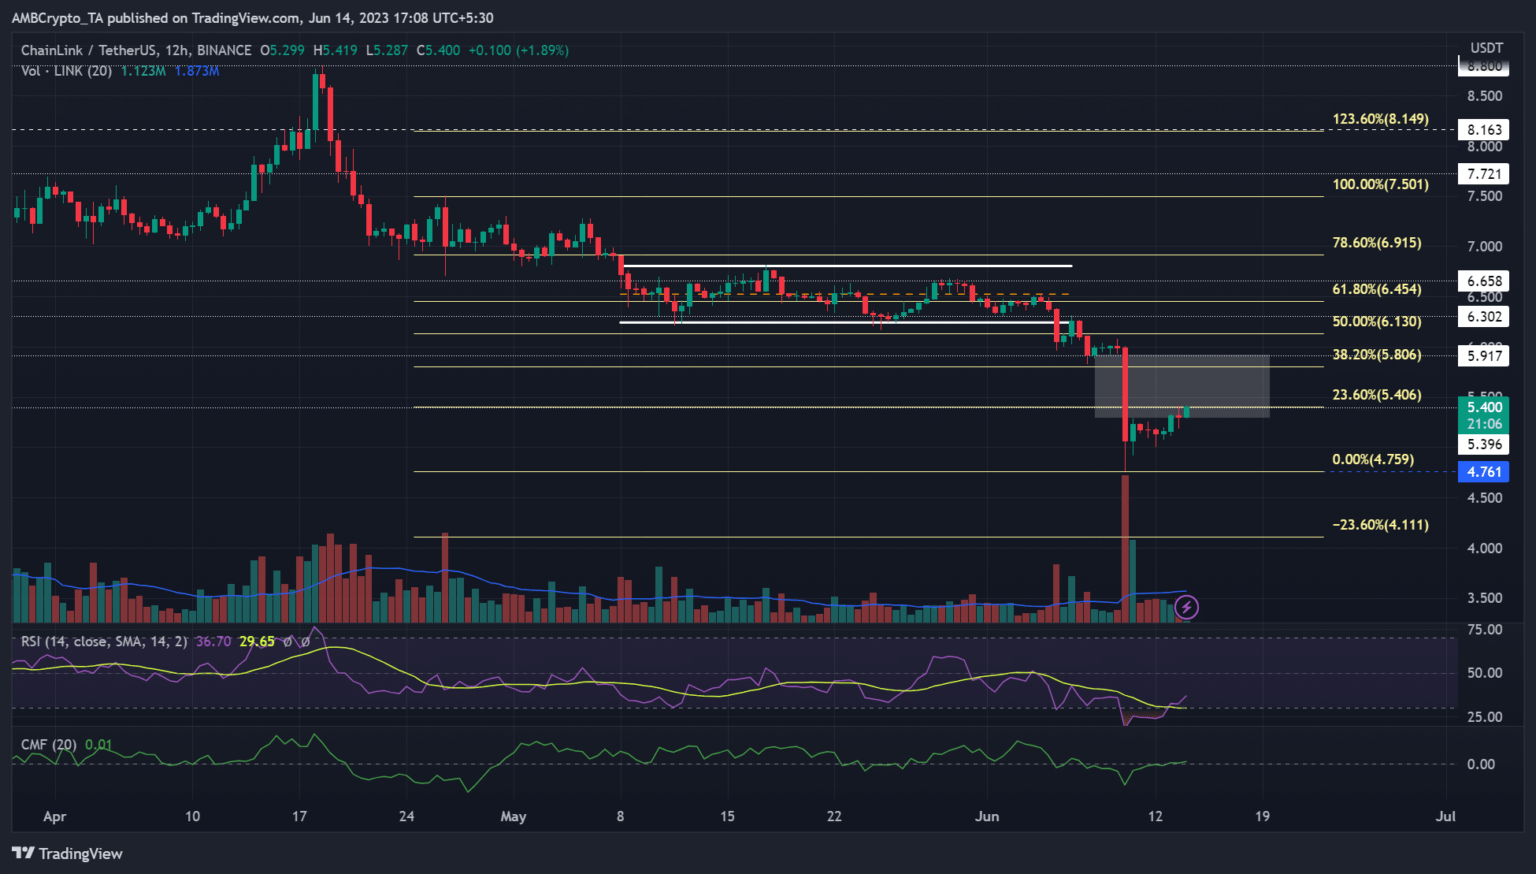The width and height of the screenshot is (1536, 874).
Task: Select the -23.60%(4.111) Fibonacci extension label
Action: 1380,525
